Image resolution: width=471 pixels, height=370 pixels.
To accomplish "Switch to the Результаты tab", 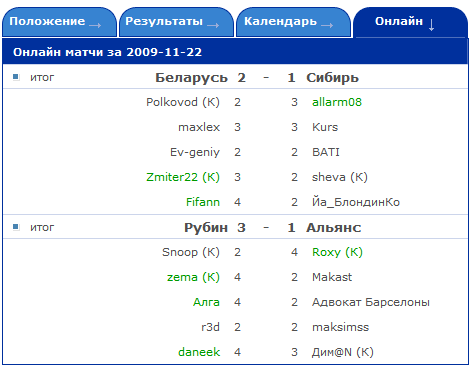I will coord(176,22).
